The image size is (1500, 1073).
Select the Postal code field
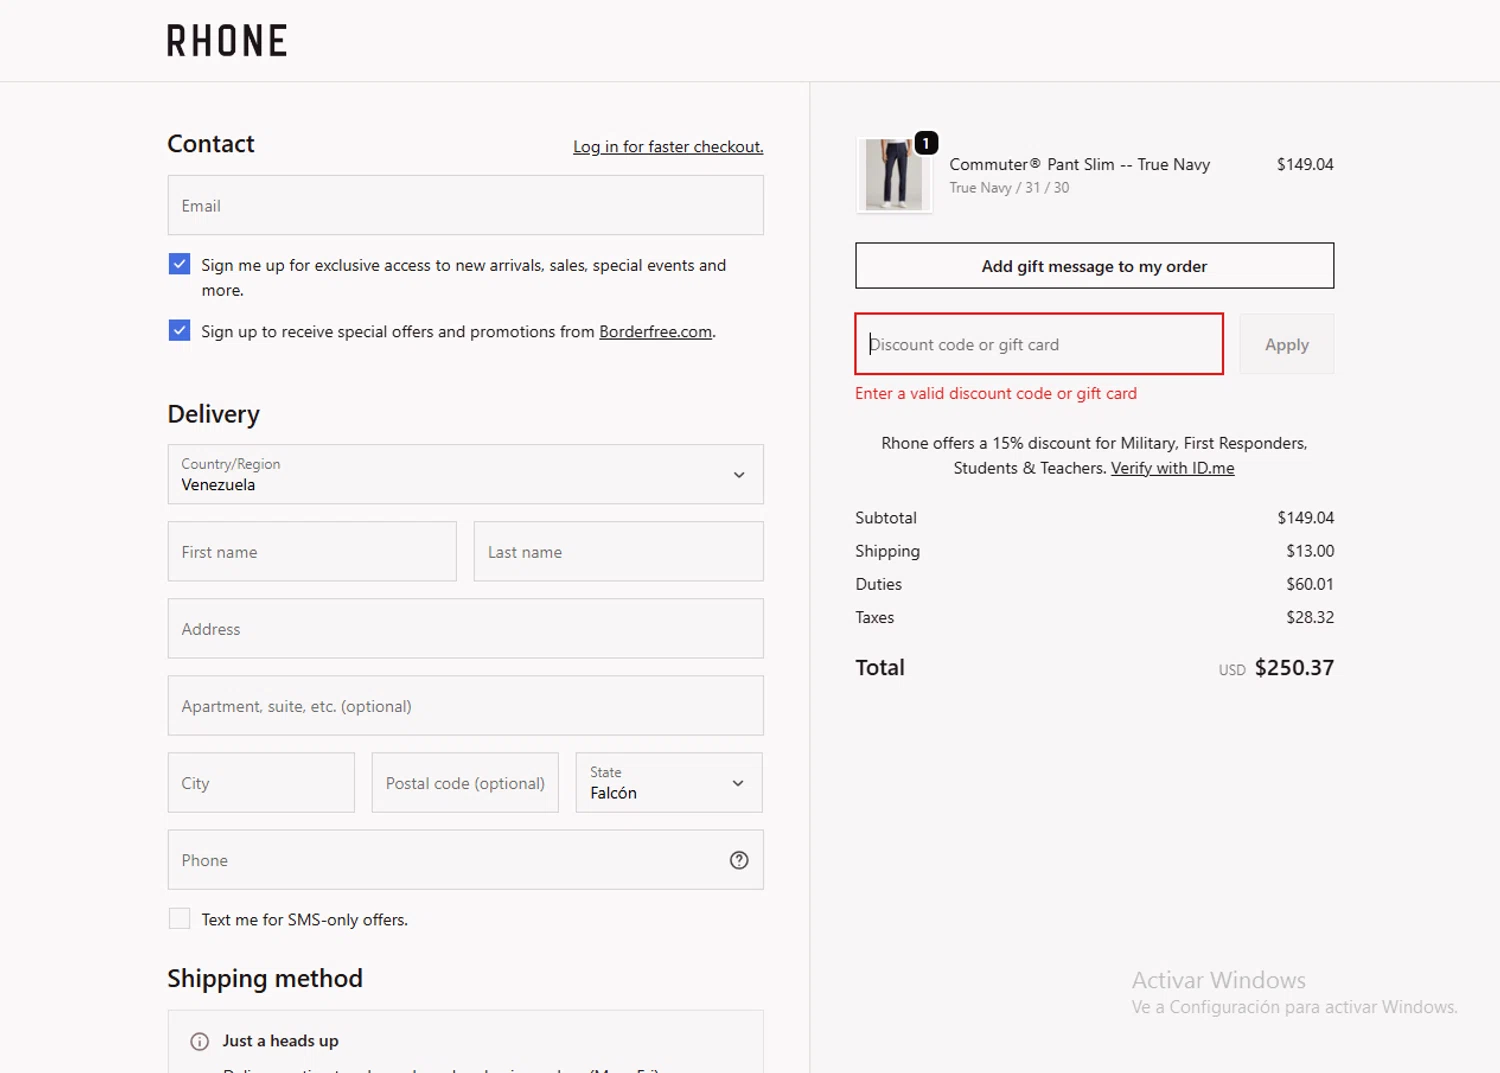pos(465,782)
